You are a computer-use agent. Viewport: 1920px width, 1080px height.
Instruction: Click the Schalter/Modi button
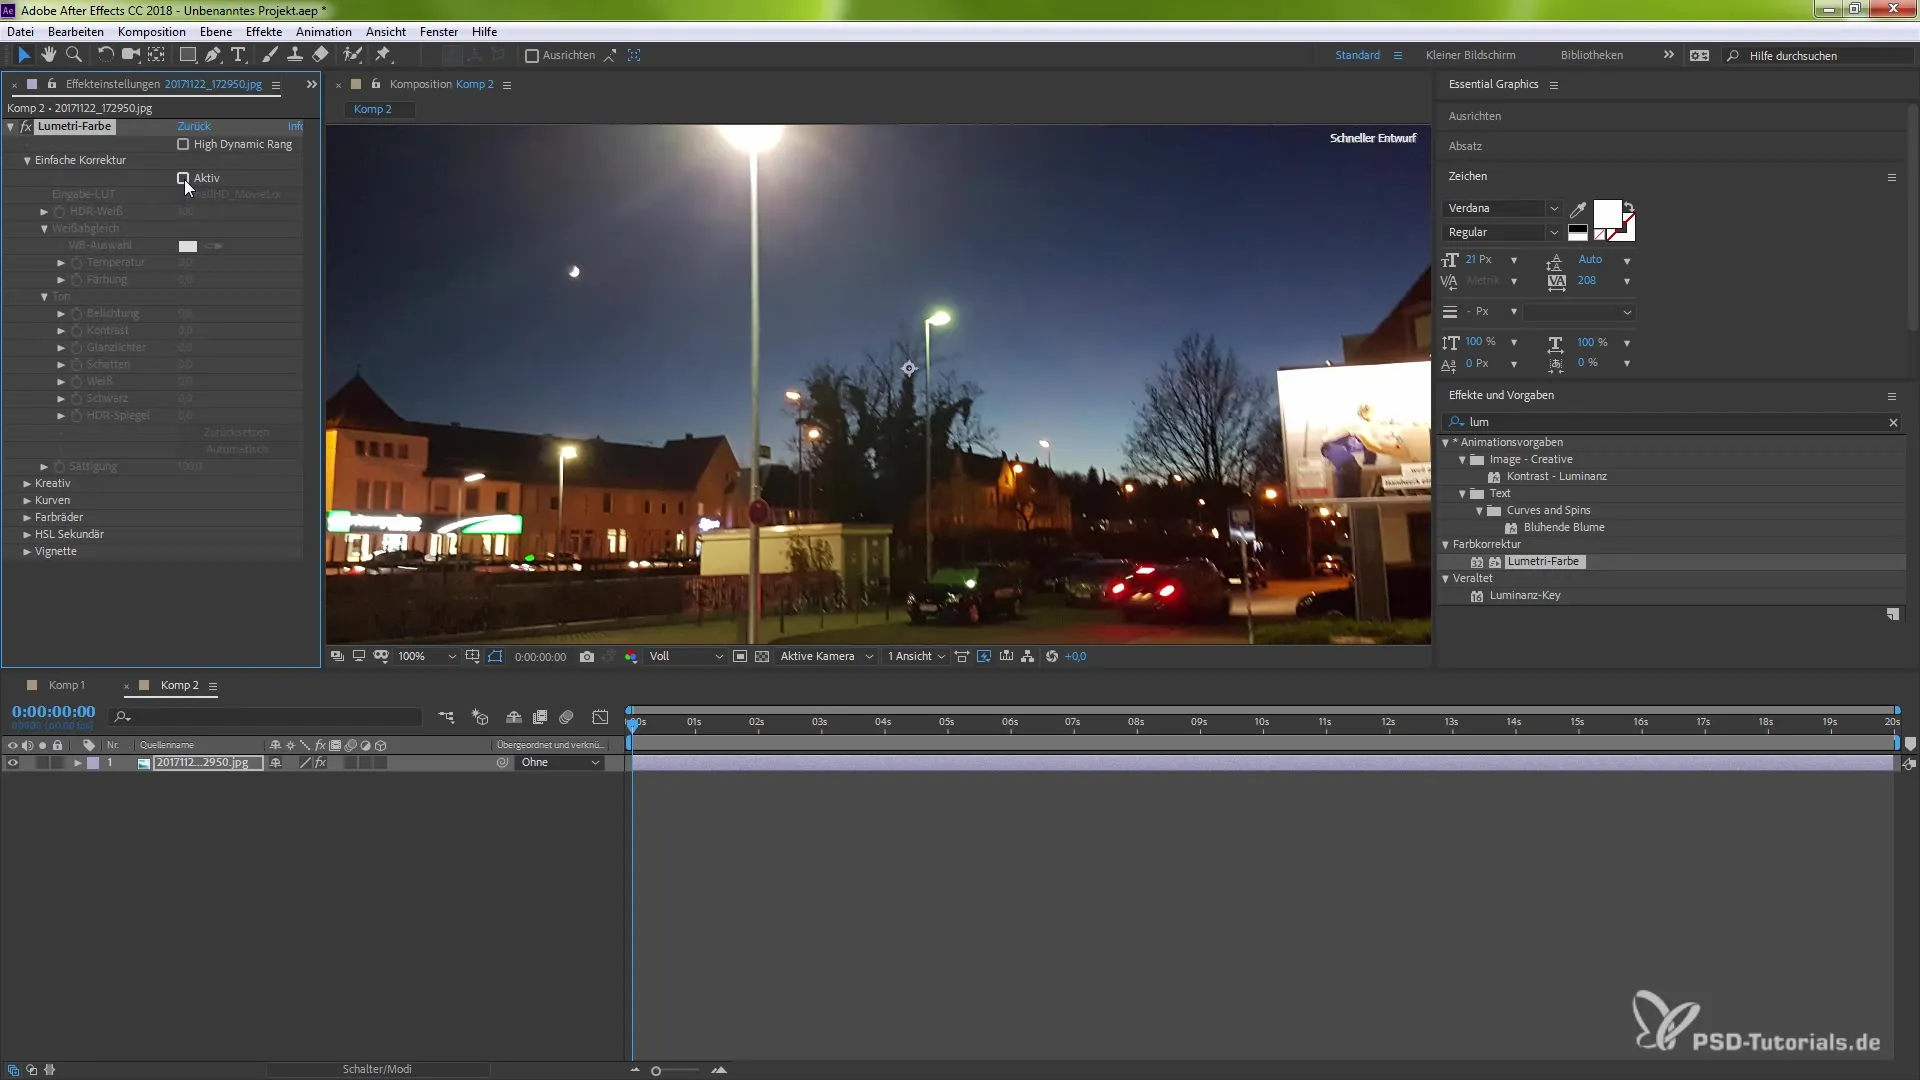click(377, 1069)
